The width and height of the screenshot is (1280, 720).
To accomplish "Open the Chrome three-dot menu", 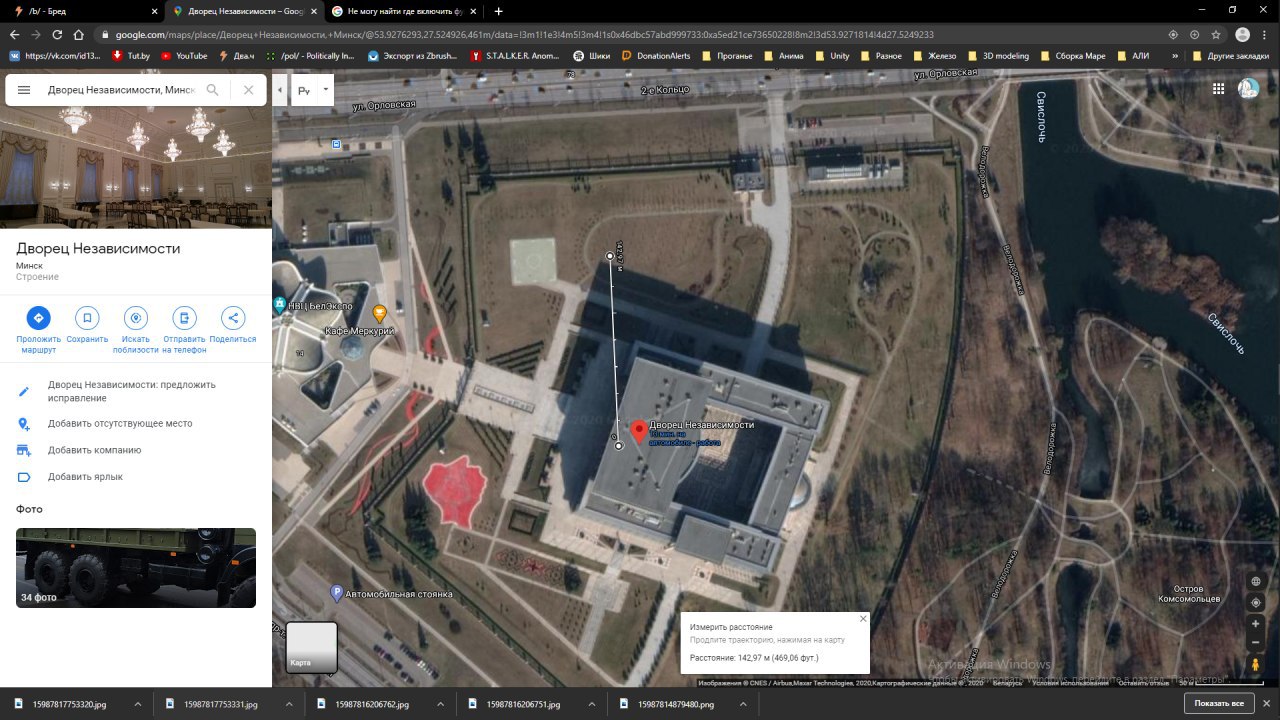I will click(1265, 34).
